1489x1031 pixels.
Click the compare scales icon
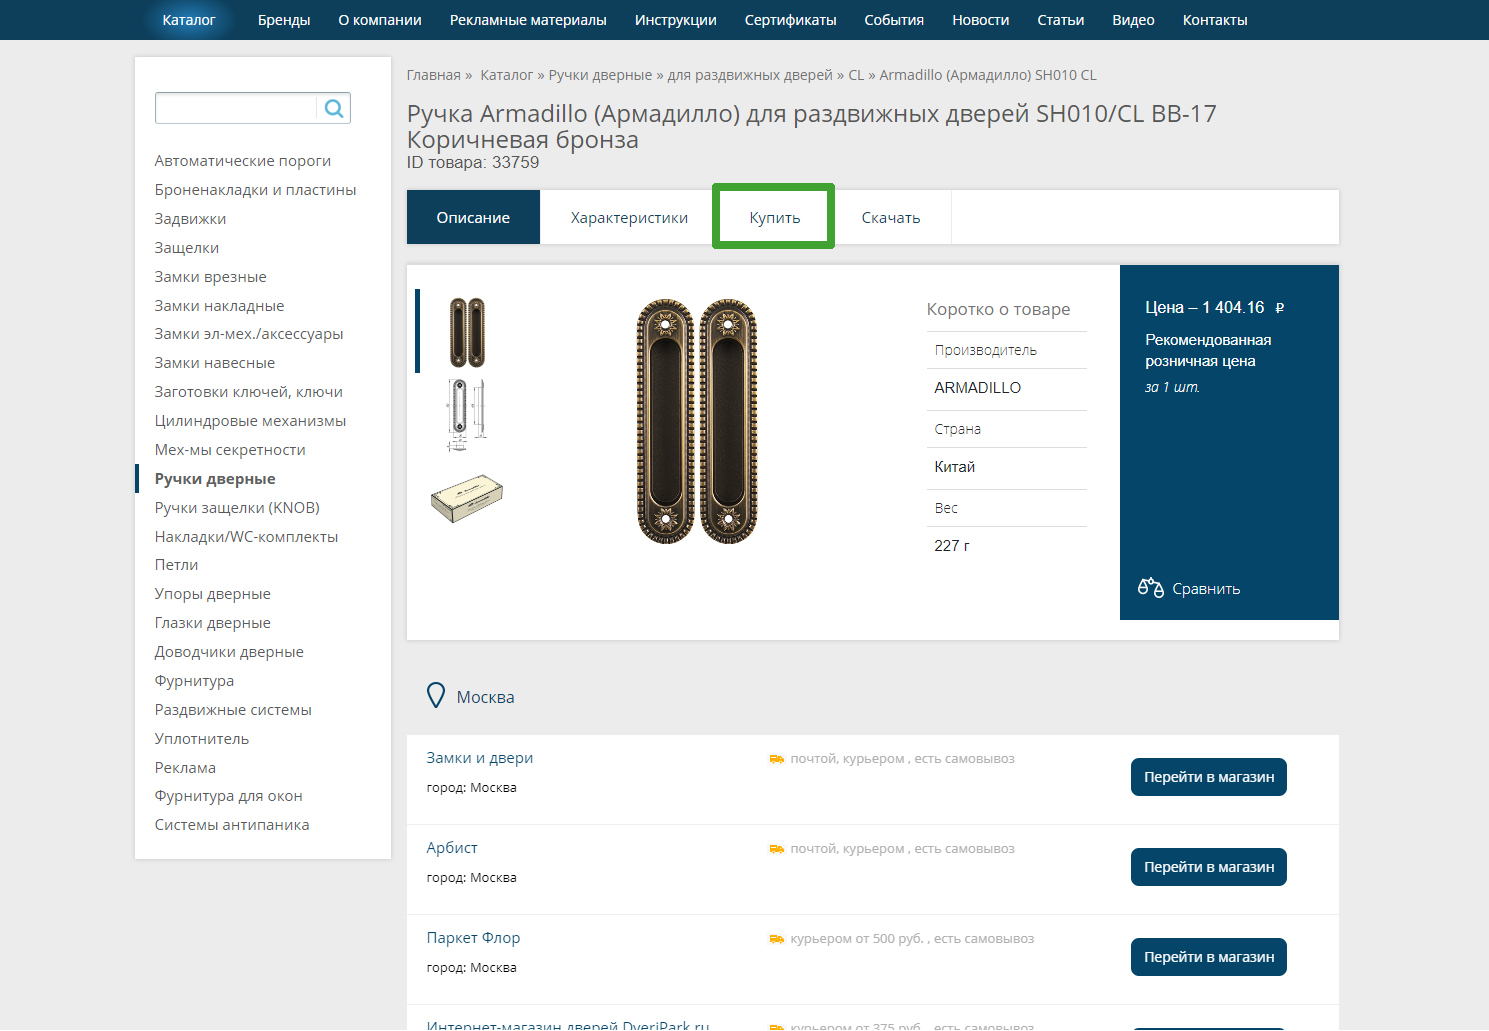pyautogui.click(x=1151, y=588)
